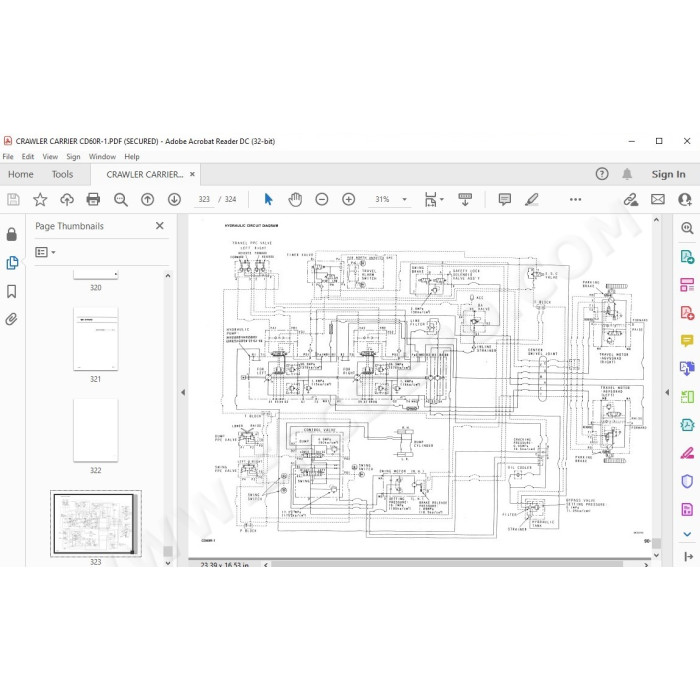Add document to favorites with the star icon
Viewport: 700px width, 700px height.
40,199
